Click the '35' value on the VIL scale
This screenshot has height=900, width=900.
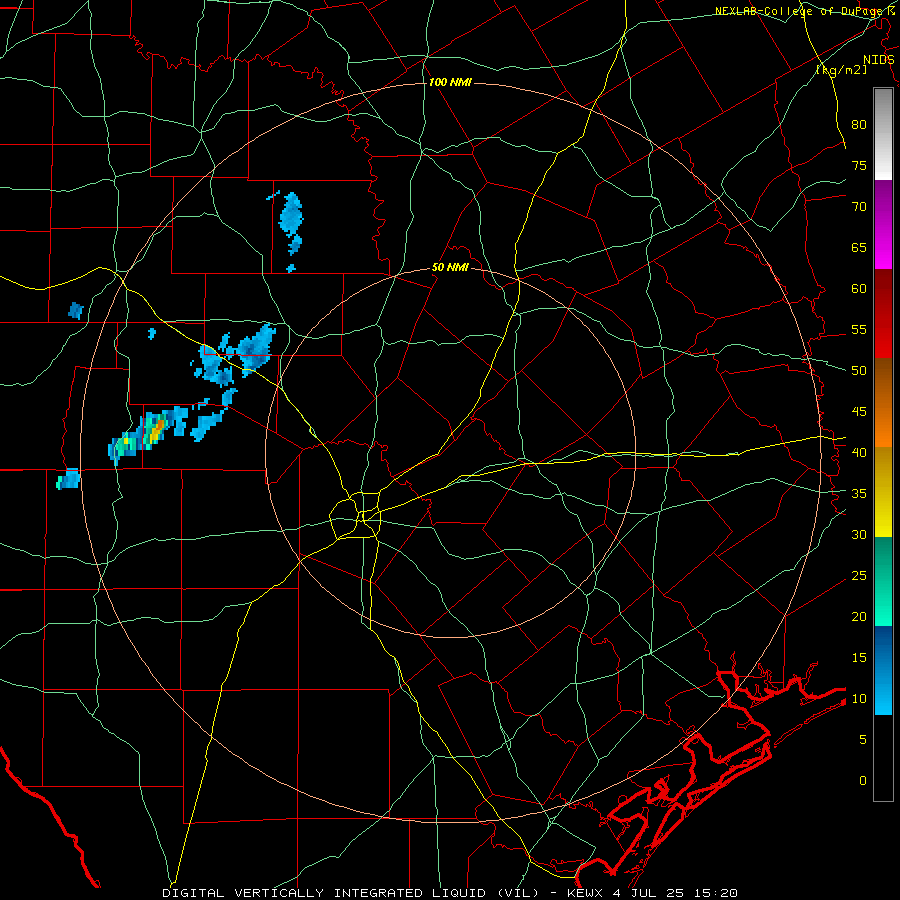[859, 494]
